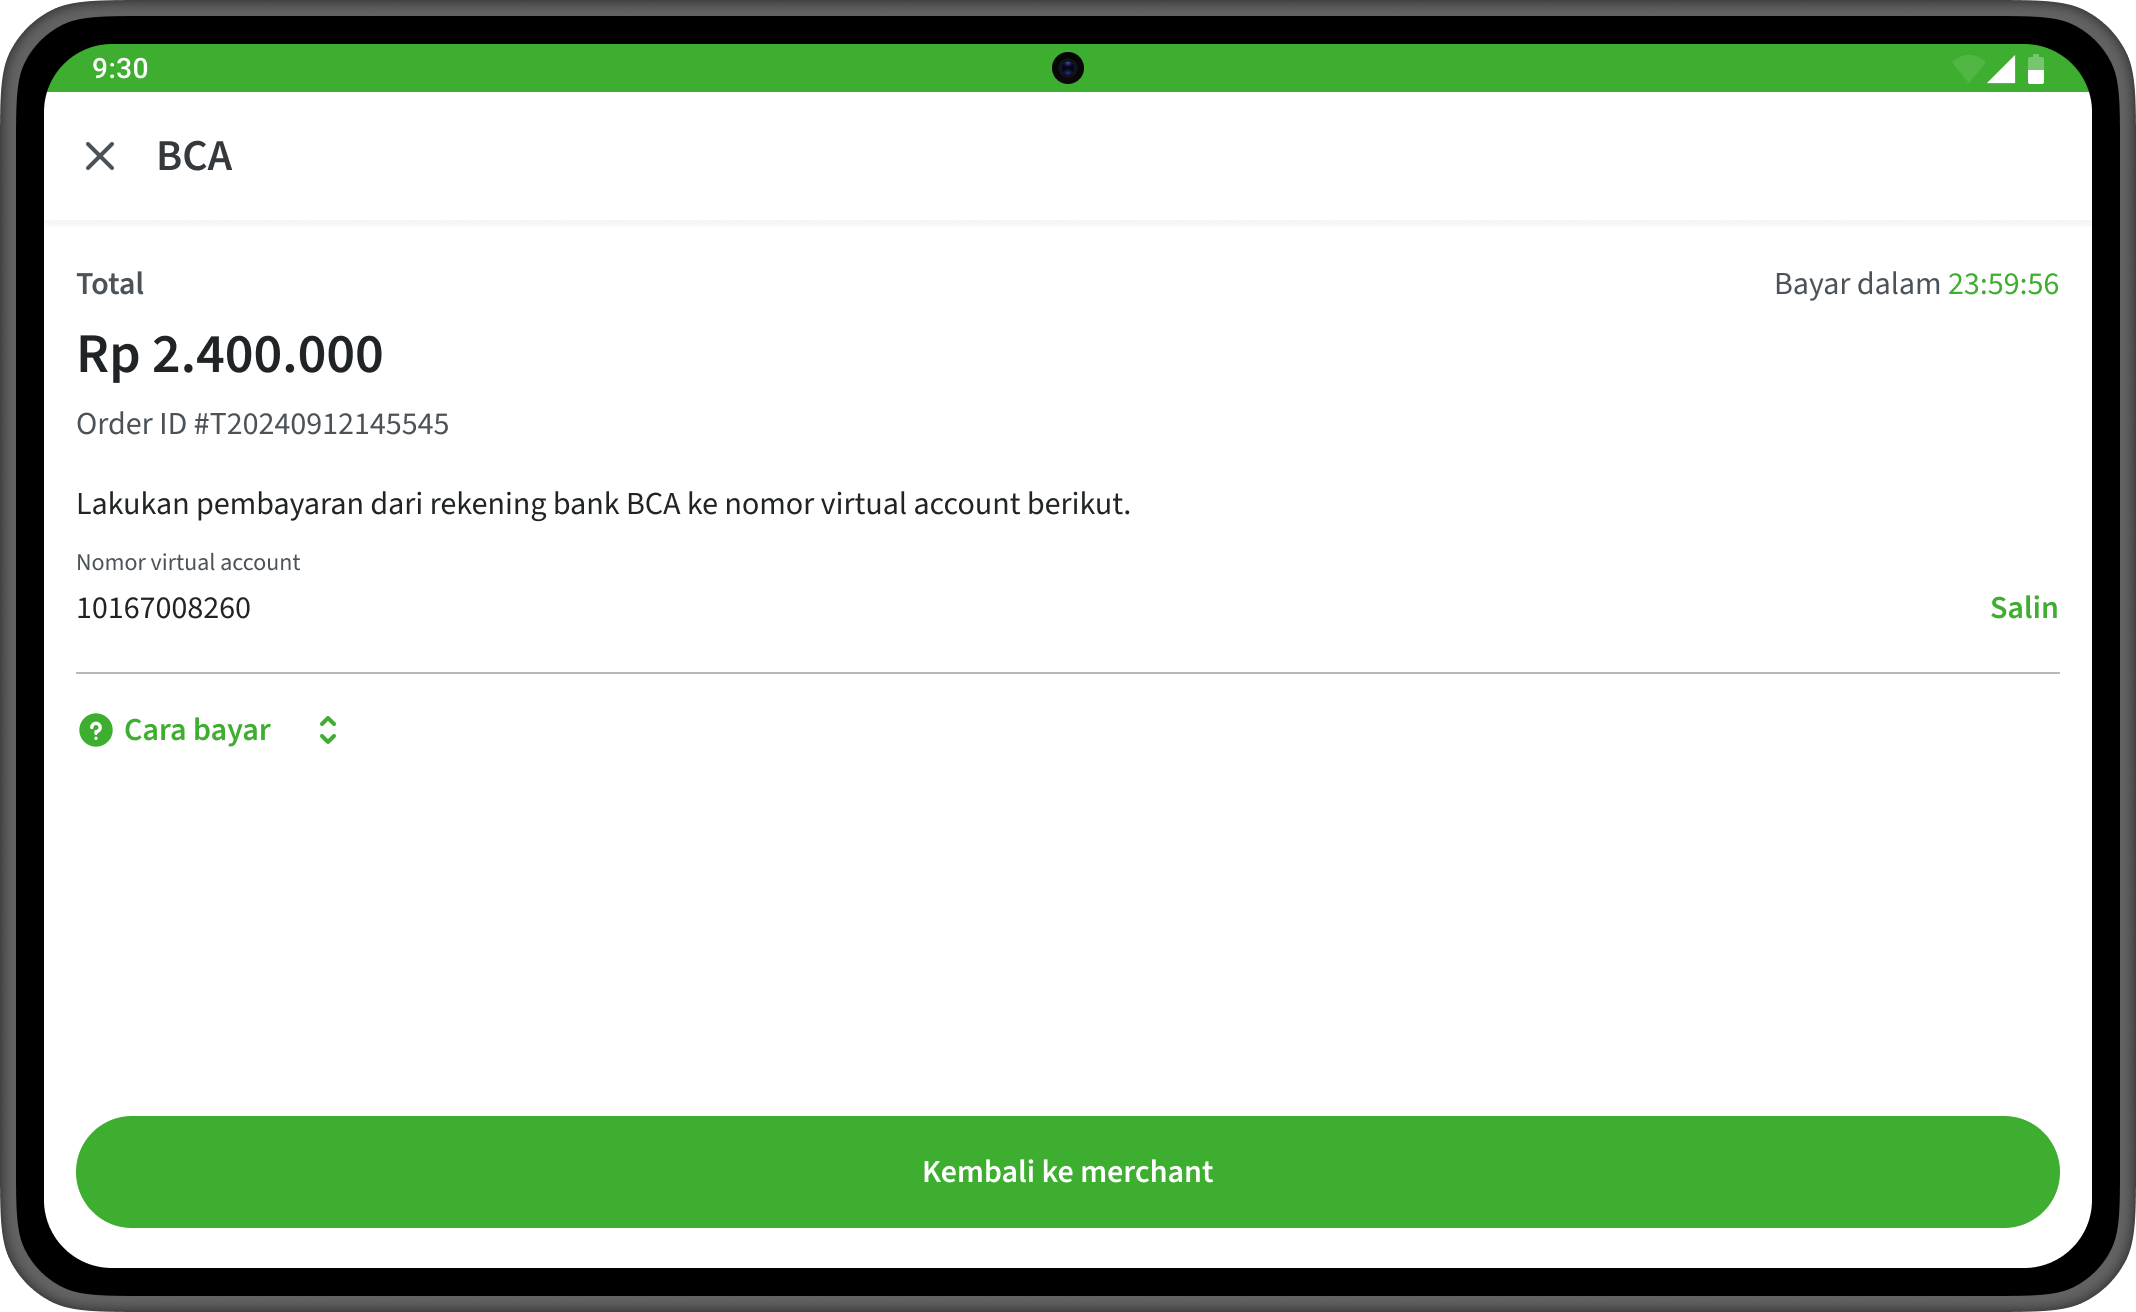Tap the battery icon in status bar
This screenshot has height=1312, width=2136.
coord(2035,69)
